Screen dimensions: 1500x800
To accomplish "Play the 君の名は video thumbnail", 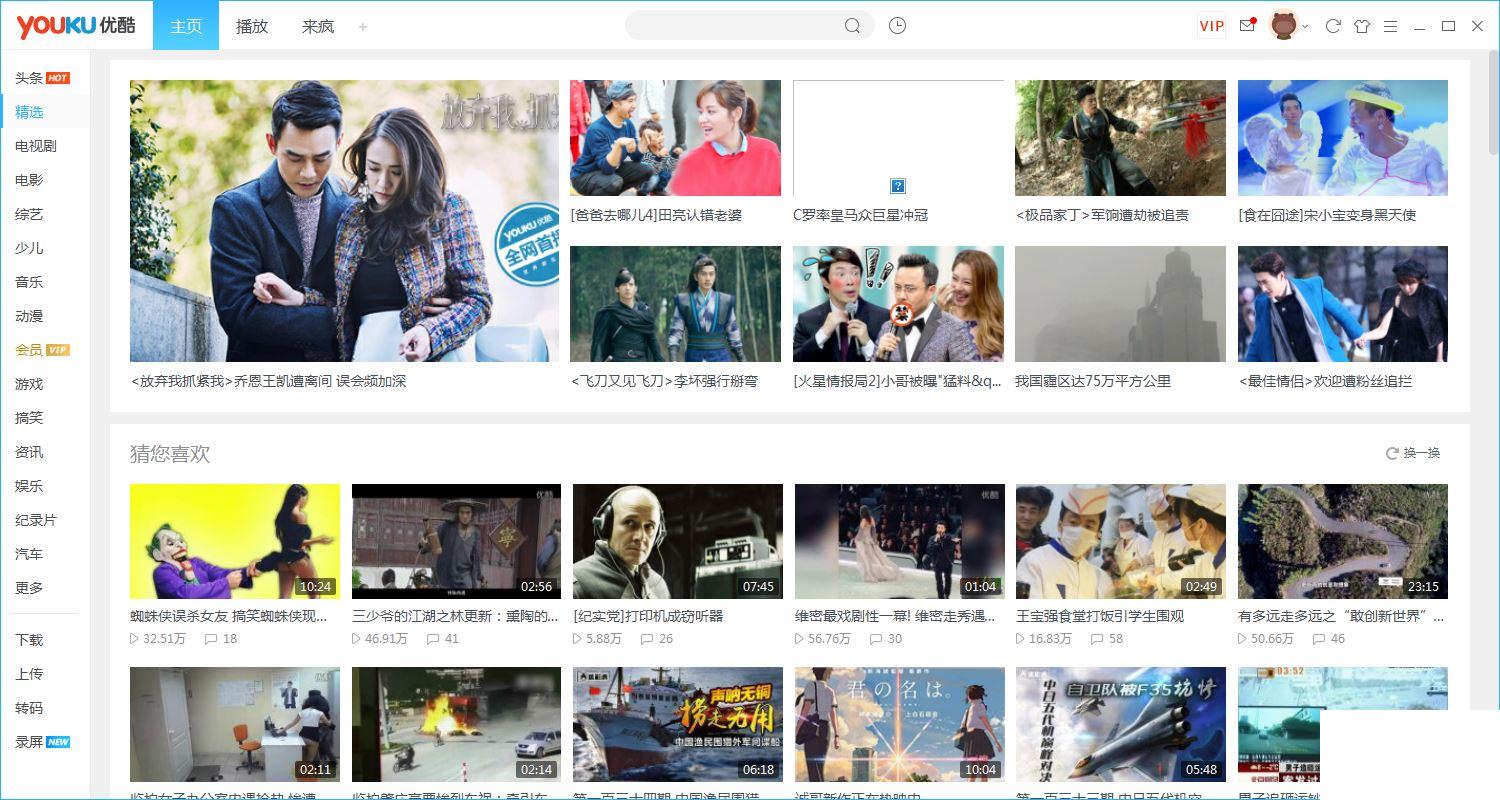I will [x=899, y=725].
